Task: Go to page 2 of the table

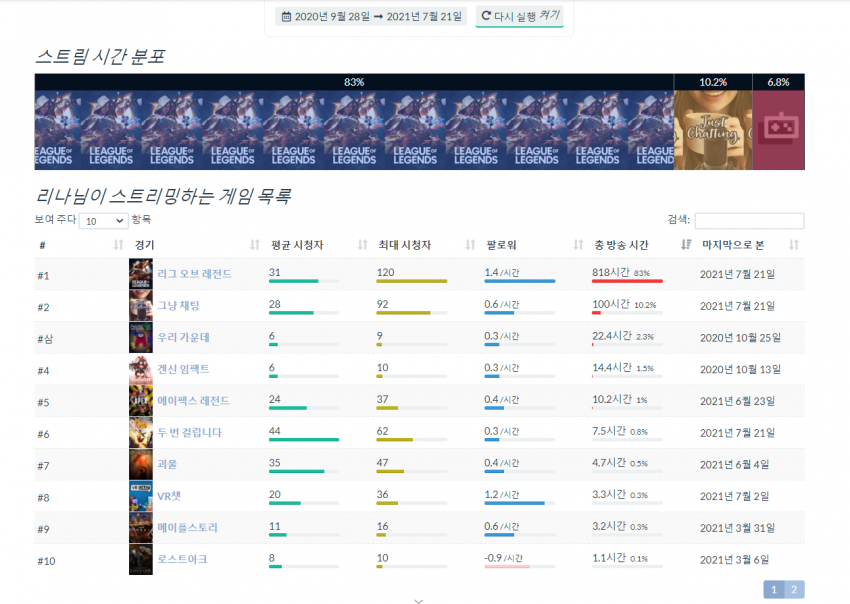Action: click(794, 589)
